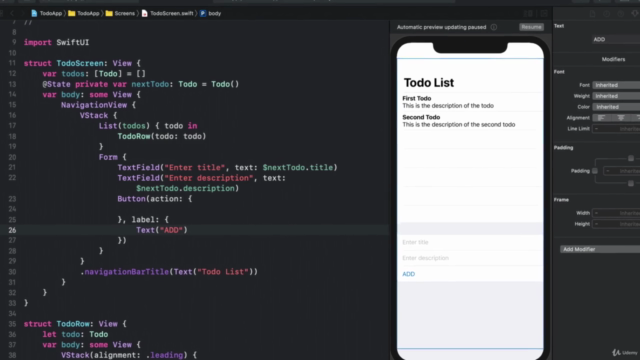Click the Enter title field in preview

[x=470, y=242]
